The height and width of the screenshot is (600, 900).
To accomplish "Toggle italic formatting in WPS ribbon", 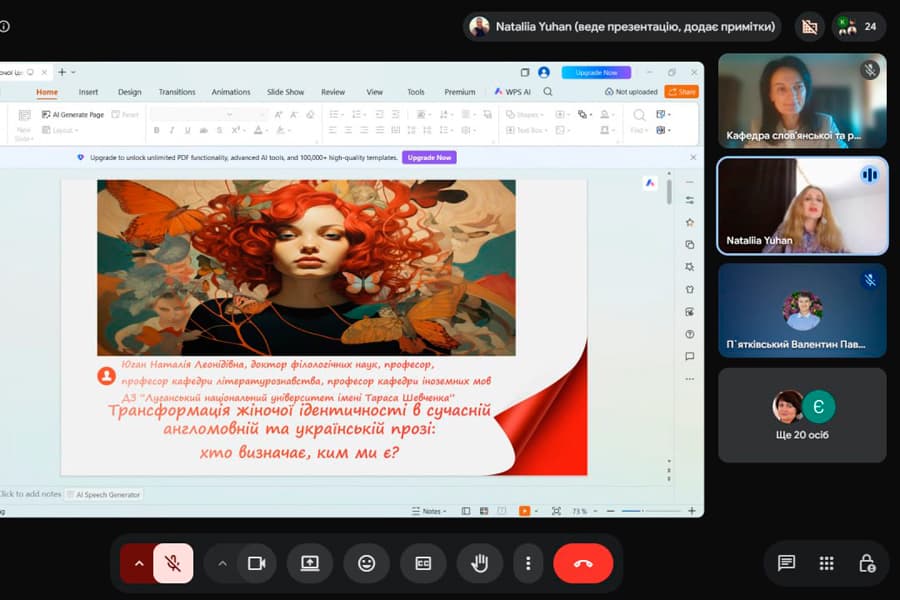I will point(172,131).
